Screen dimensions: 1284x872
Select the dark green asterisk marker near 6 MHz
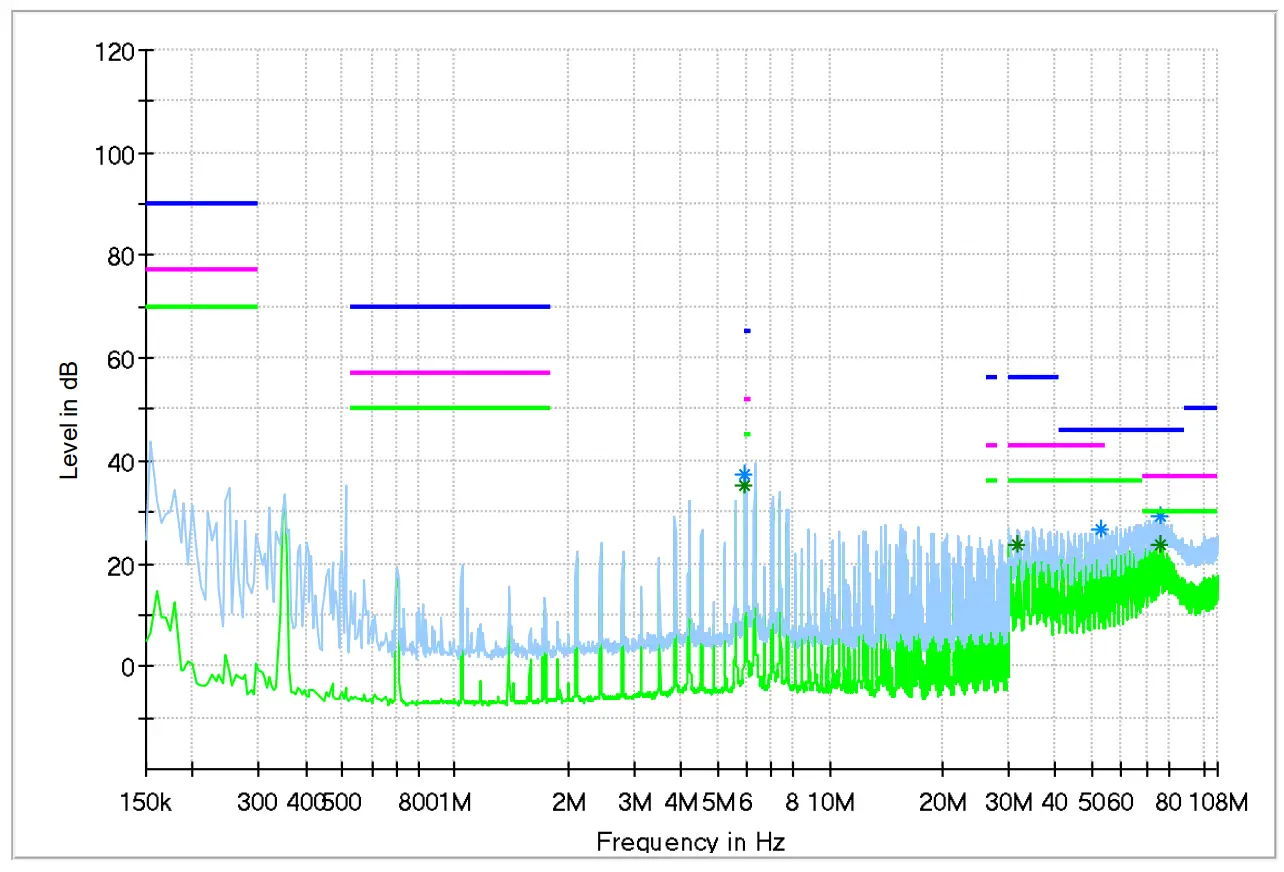click(744, 486)
